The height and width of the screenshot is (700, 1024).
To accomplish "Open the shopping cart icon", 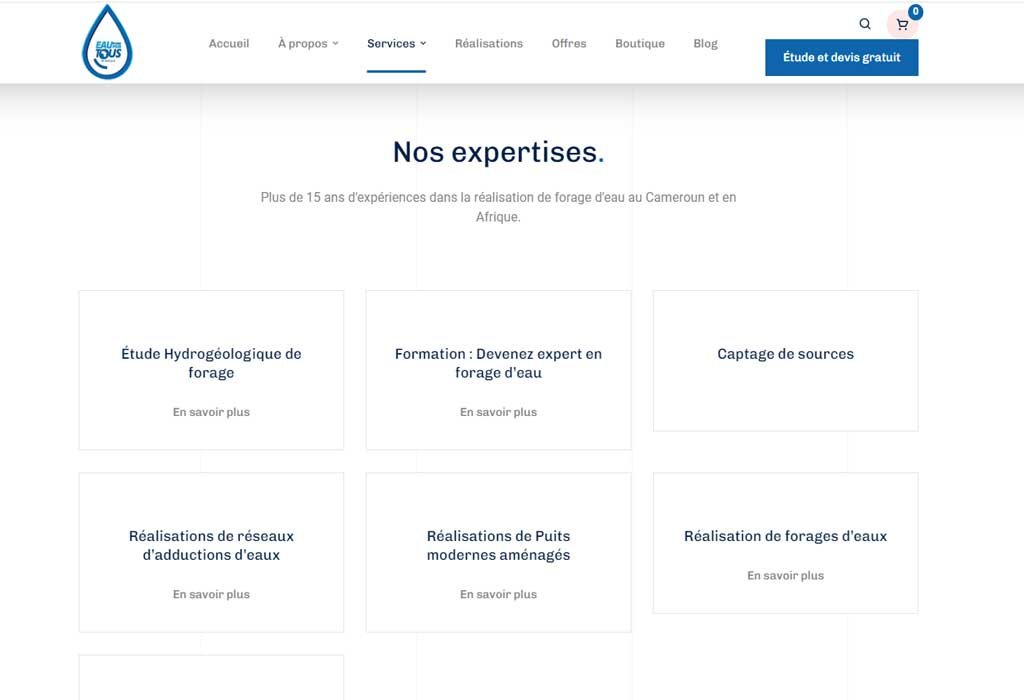I will click(902, 25).
